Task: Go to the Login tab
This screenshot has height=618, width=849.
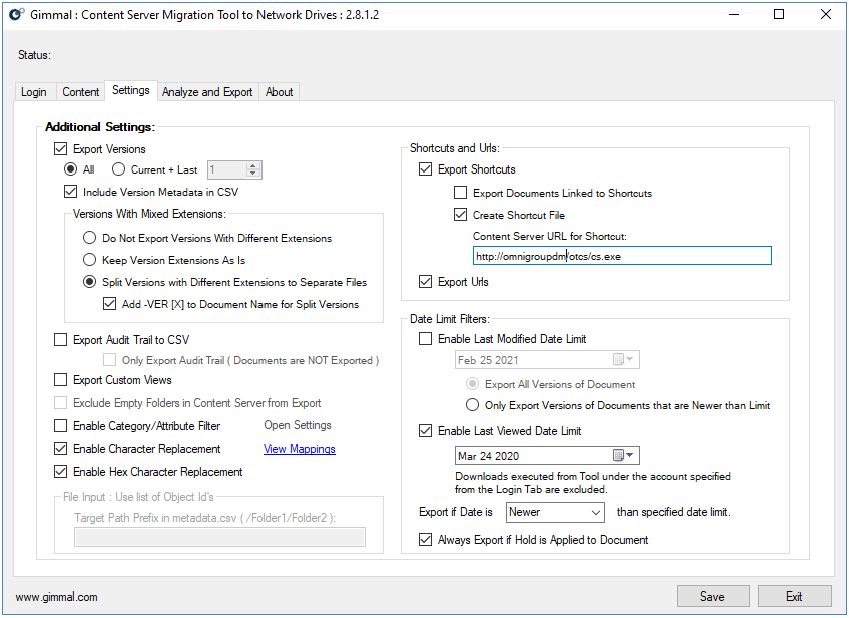Action: click(34, 92)
